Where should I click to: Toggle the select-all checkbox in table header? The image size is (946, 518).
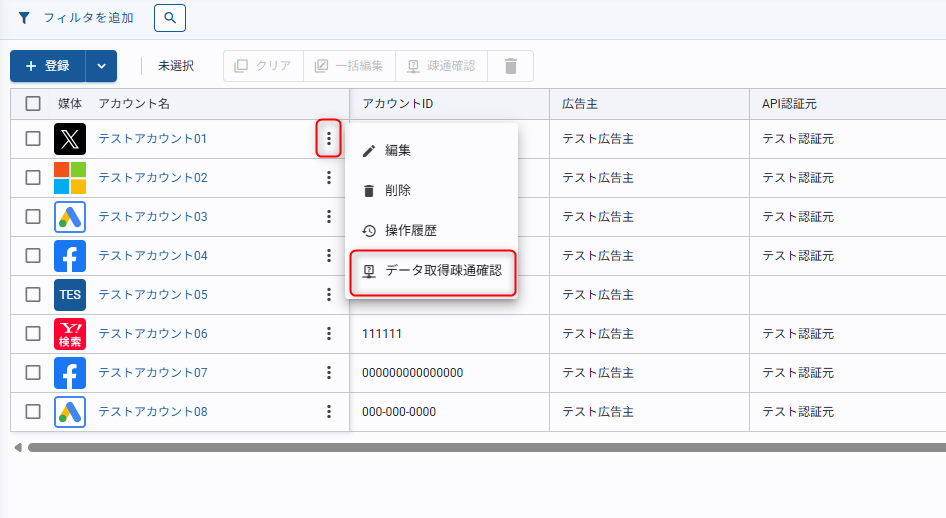pos(33,104)
